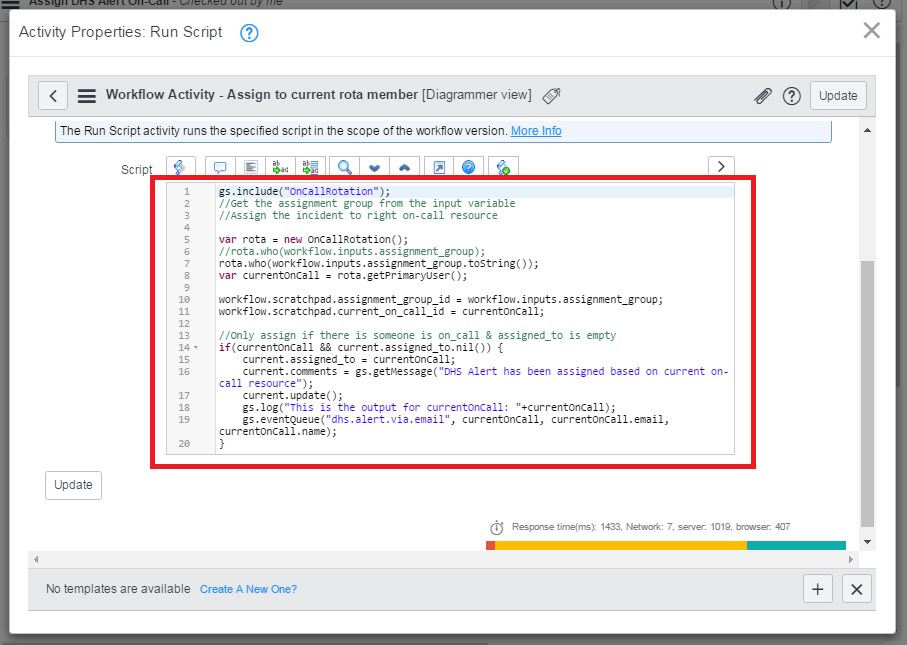Click line 5 var rota code
The width and height of the screenshot is (907, 645).
(x=314, y=239)
